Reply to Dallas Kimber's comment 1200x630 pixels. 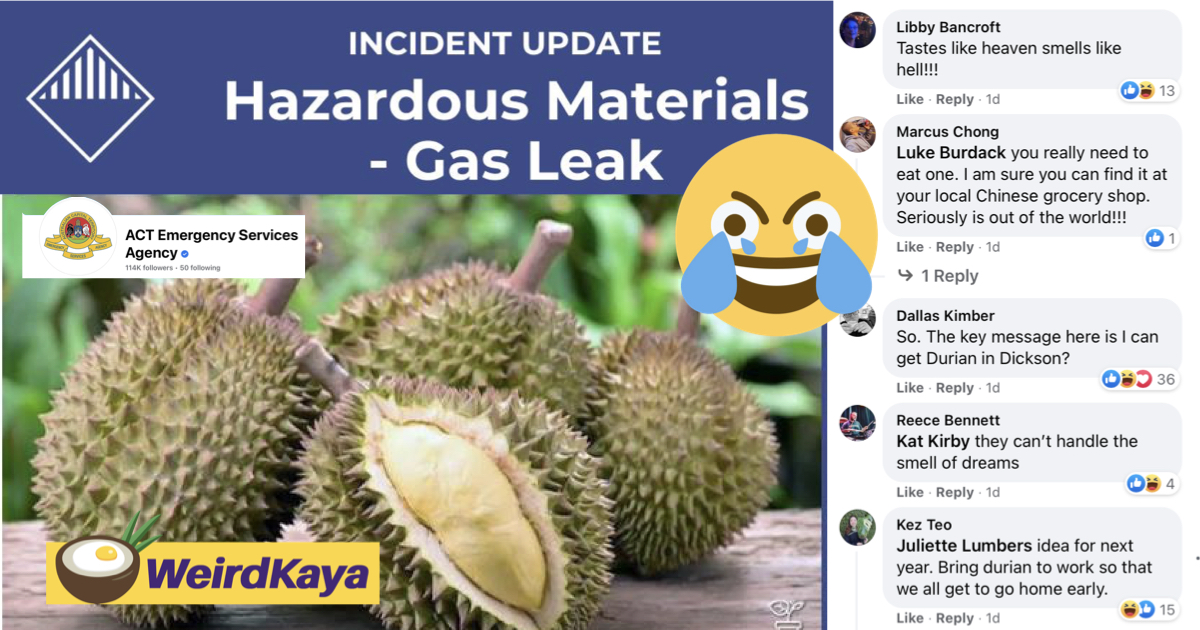(955, 388)
